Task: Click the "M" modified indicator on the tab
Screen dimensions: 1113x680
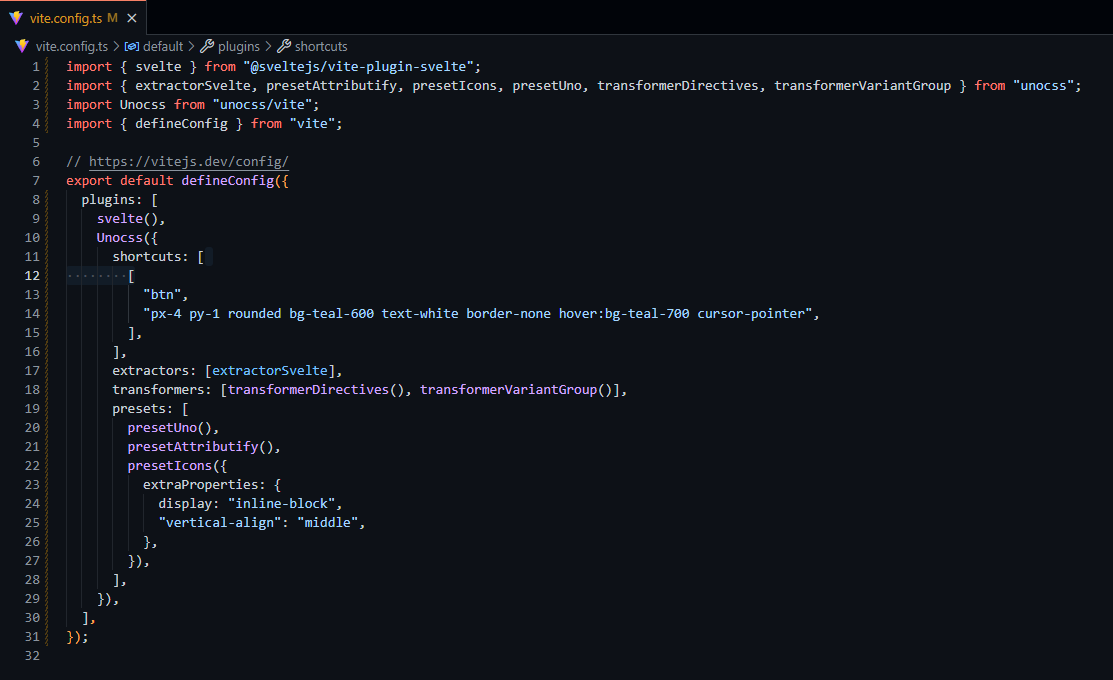Action: click(x=113, y=17)
